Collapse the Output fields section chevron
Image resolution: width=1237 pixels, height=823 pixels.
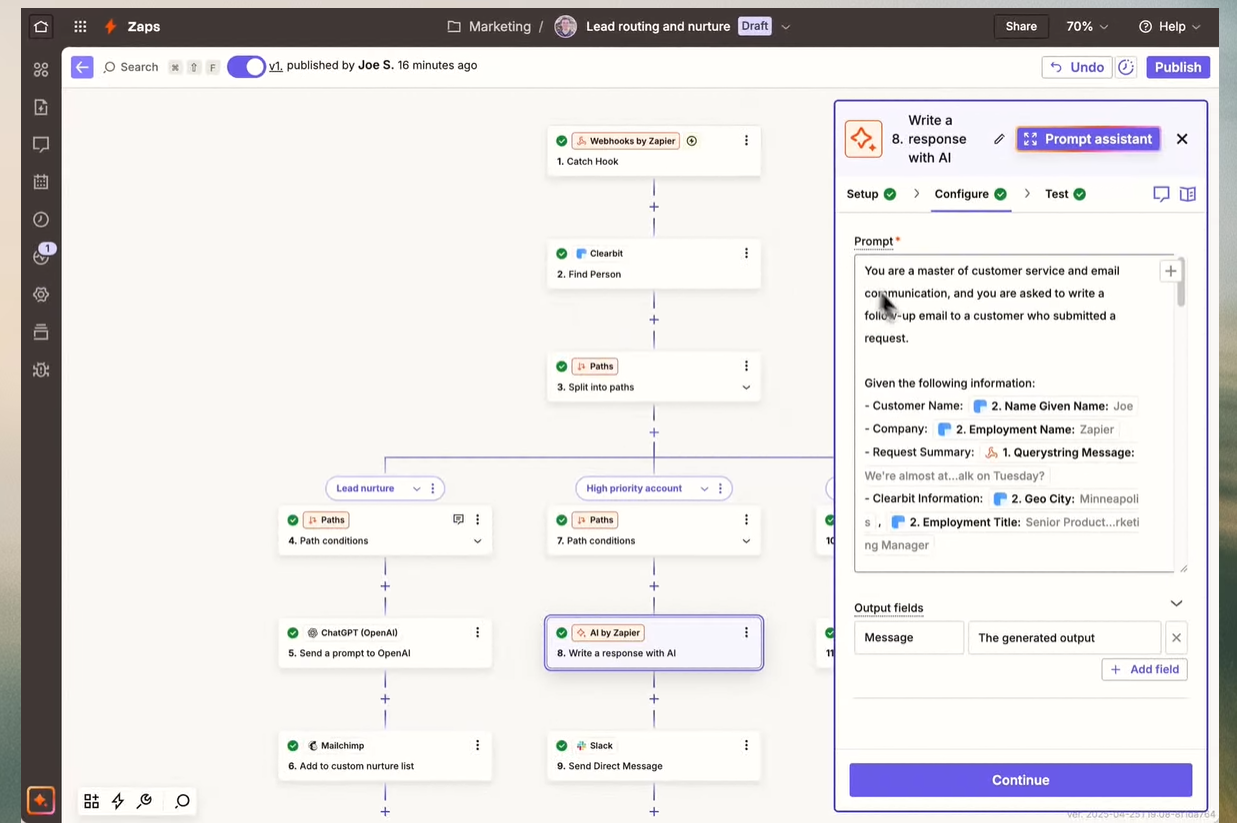click(1176, 603)
